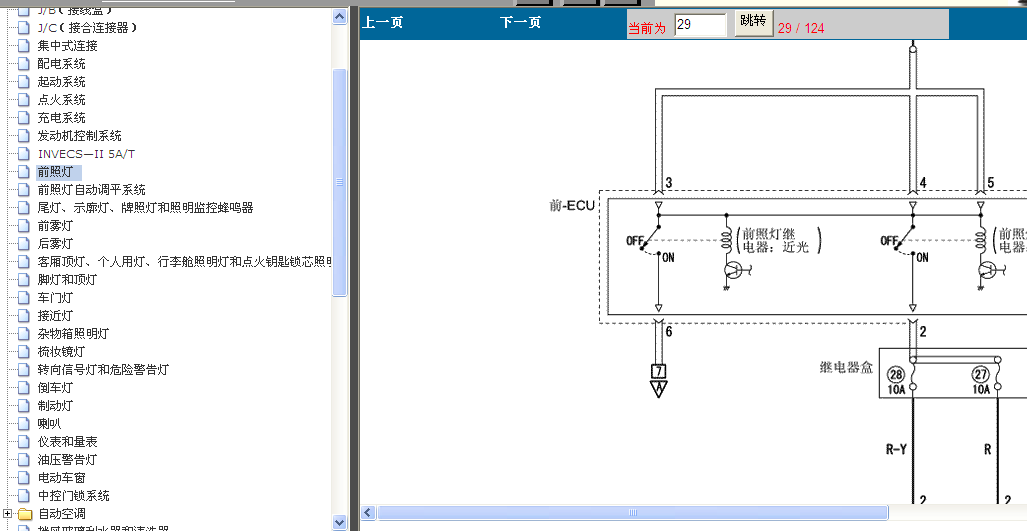The width and height of the screenshot is (1027, 531).
Task: Open the 梳妆镜灯 entry
Action: coord(62,352)
